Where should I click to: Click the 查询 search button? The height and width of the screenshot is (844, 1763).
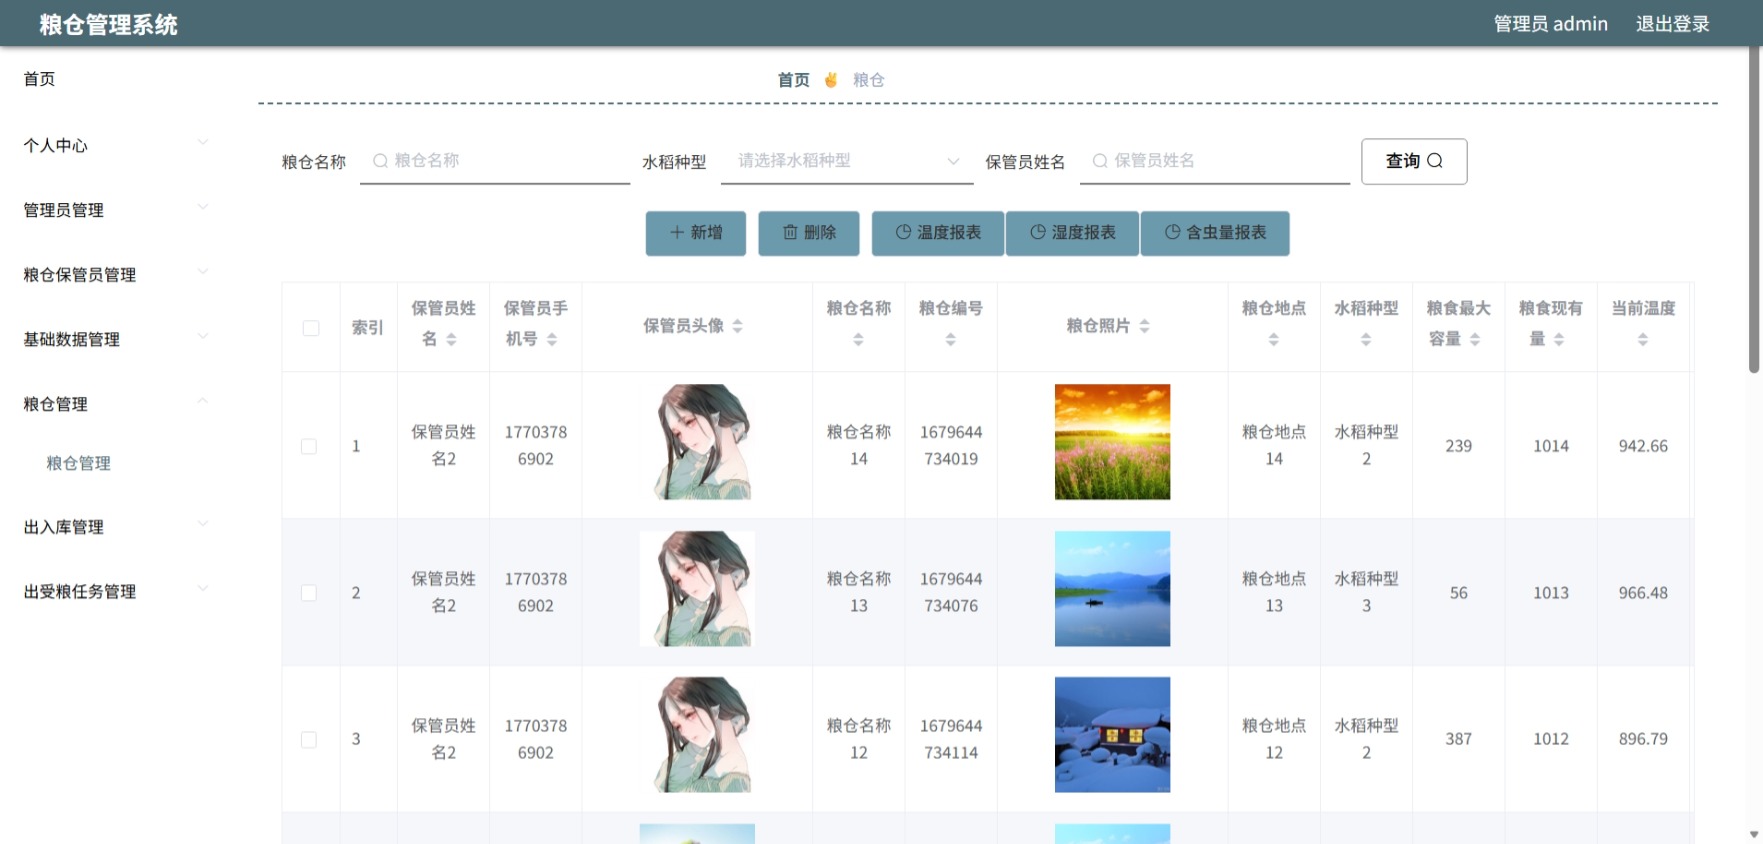[1414, 161]
